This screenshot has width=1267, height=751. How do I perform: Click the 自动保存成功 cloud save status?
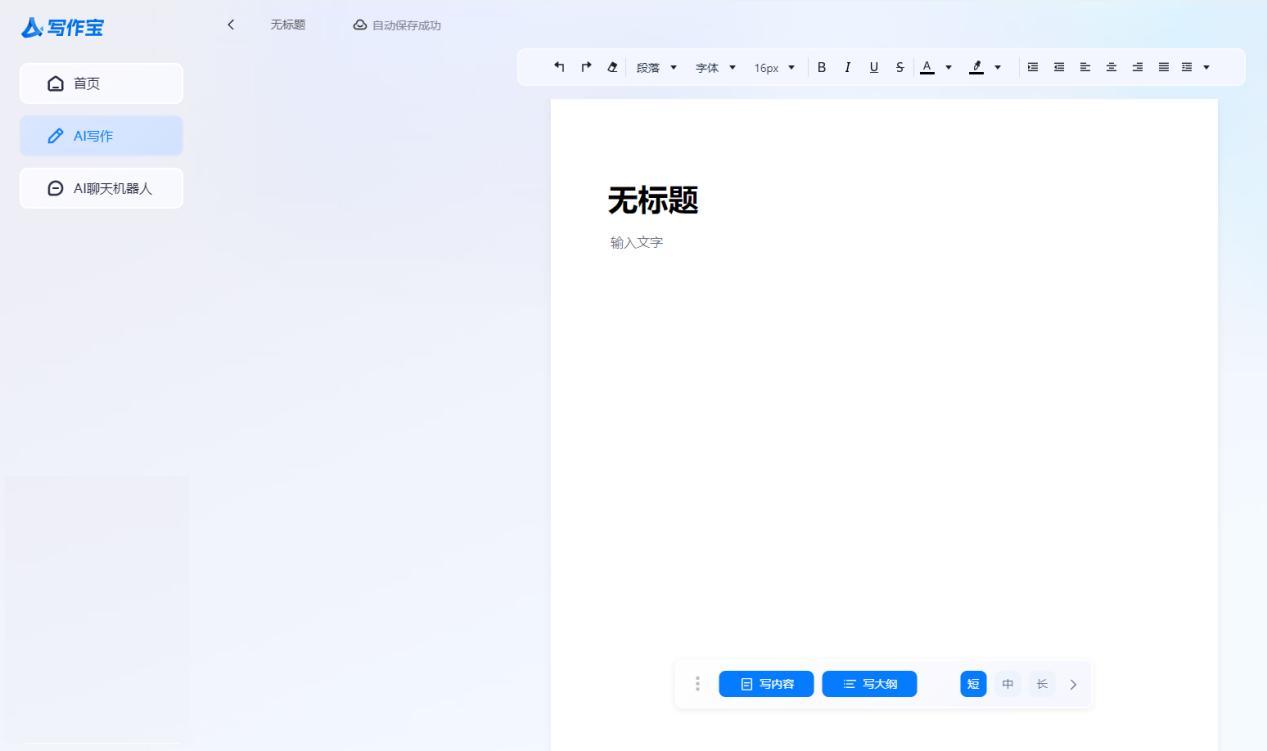click(x=397, y=25)
